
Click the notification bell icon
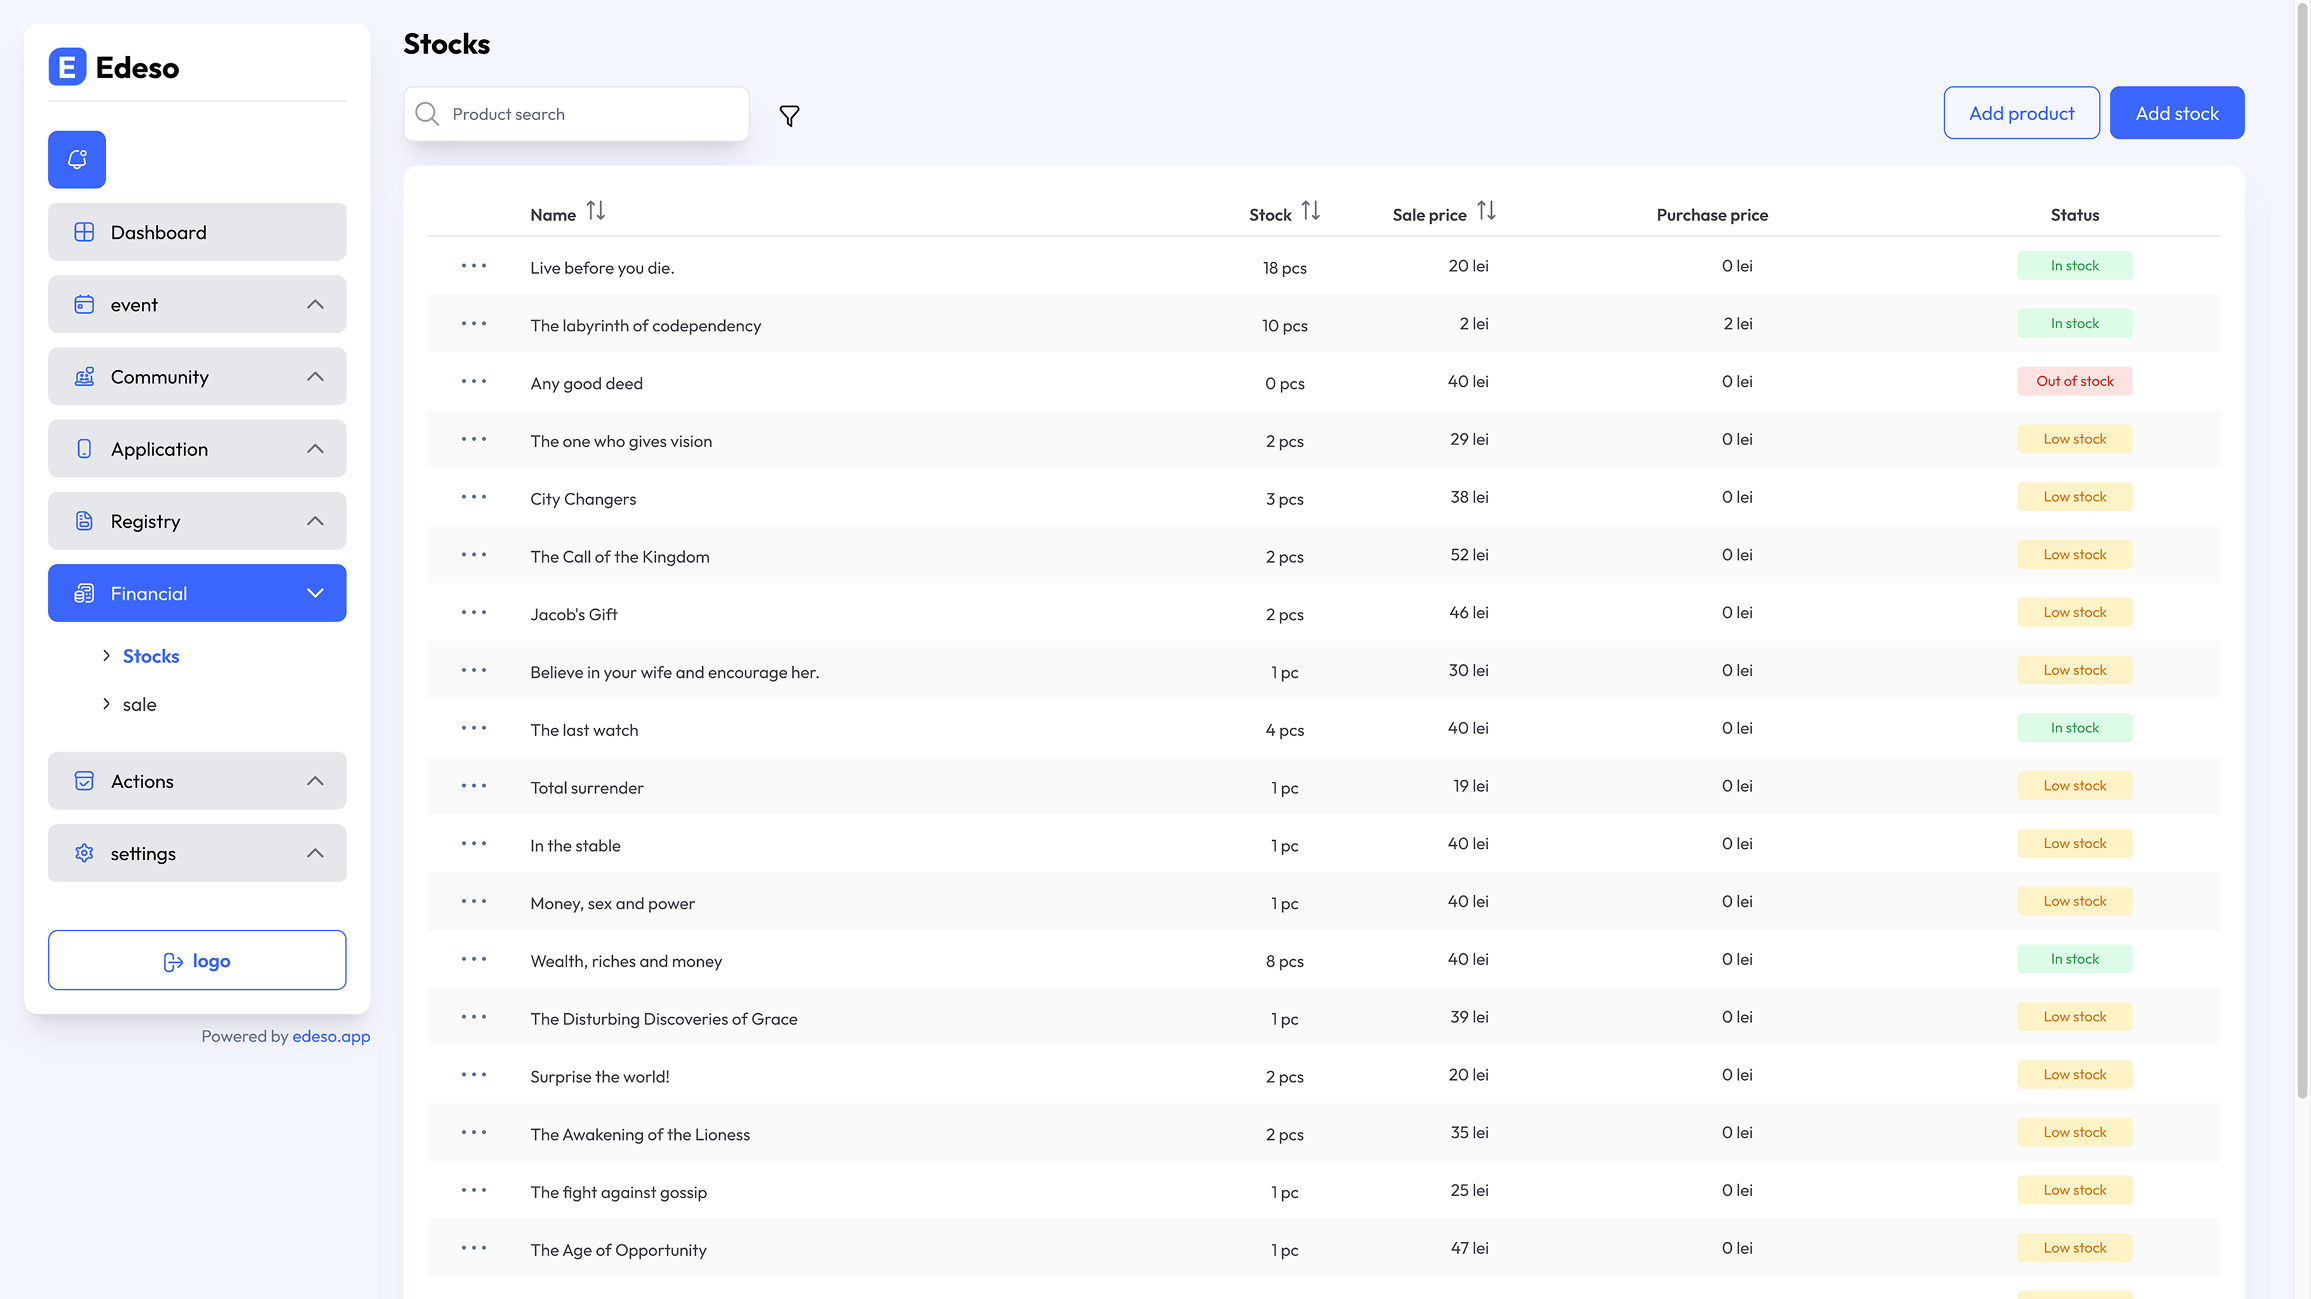[77, 159]
